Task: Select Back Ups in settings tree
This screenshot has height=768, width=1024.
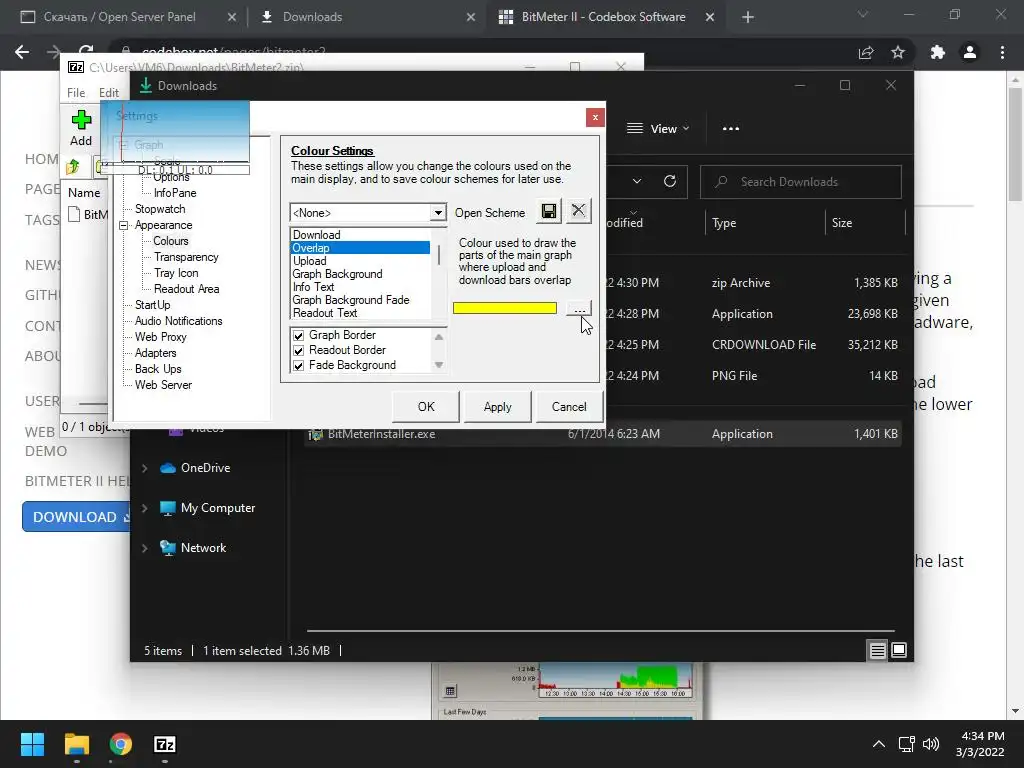Action: [x=158, y=369]
